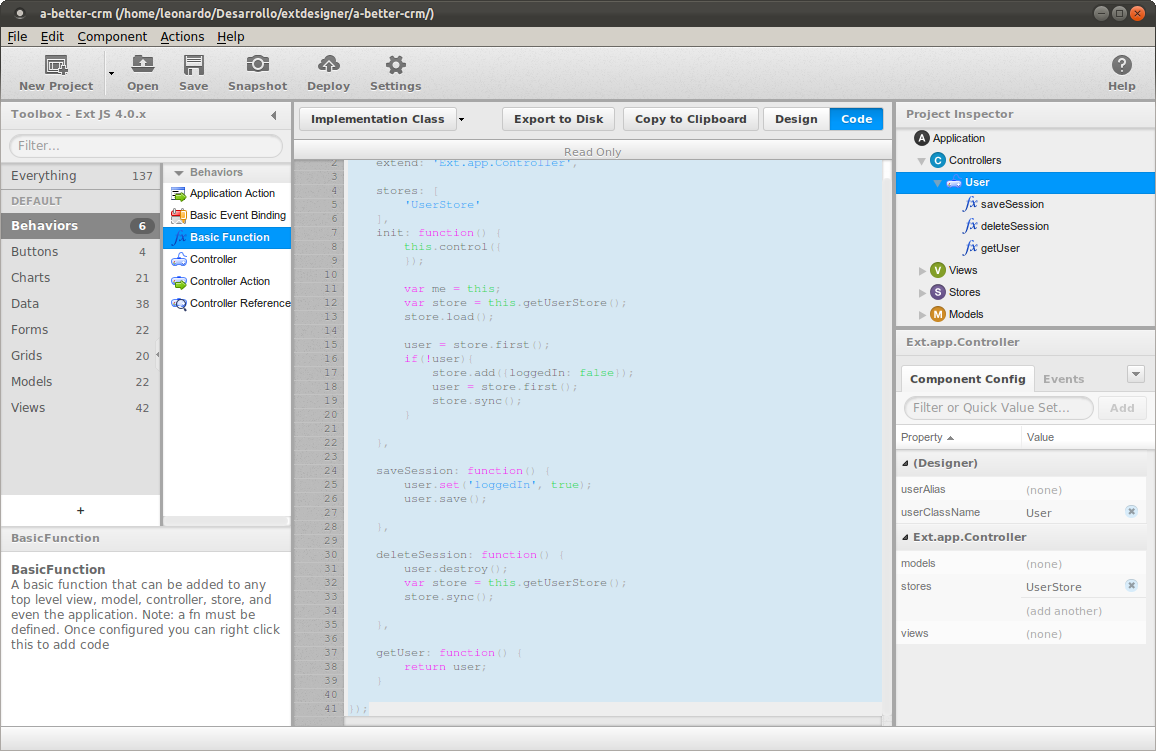1156x751 pixels.
Task: Switch to Code view toggle
Action: 857,119
